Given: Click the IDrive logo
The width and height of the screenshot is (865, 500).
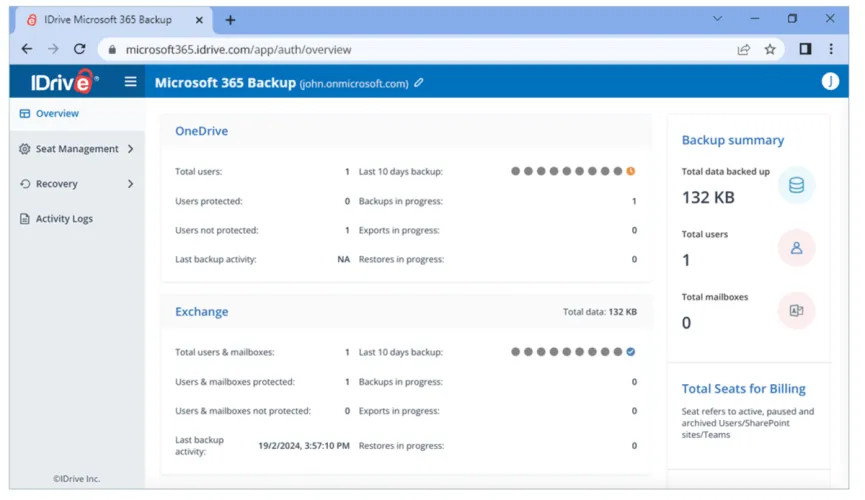Looking at the screenshot, I should [x=64, y=82].
